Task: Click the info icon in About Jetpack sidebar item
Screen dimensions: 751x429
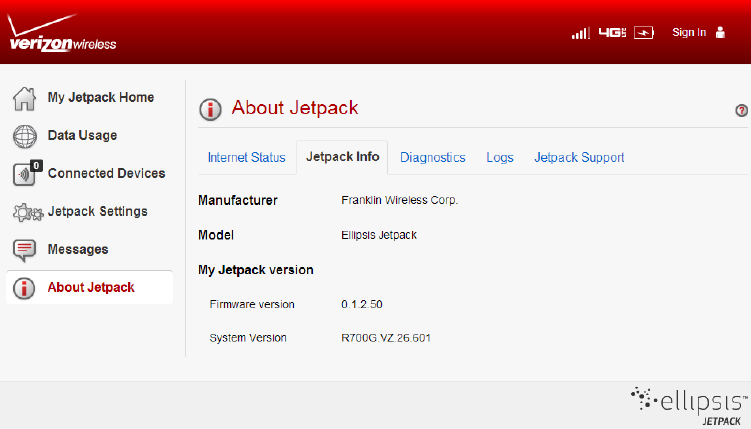Action: (24, 288)
